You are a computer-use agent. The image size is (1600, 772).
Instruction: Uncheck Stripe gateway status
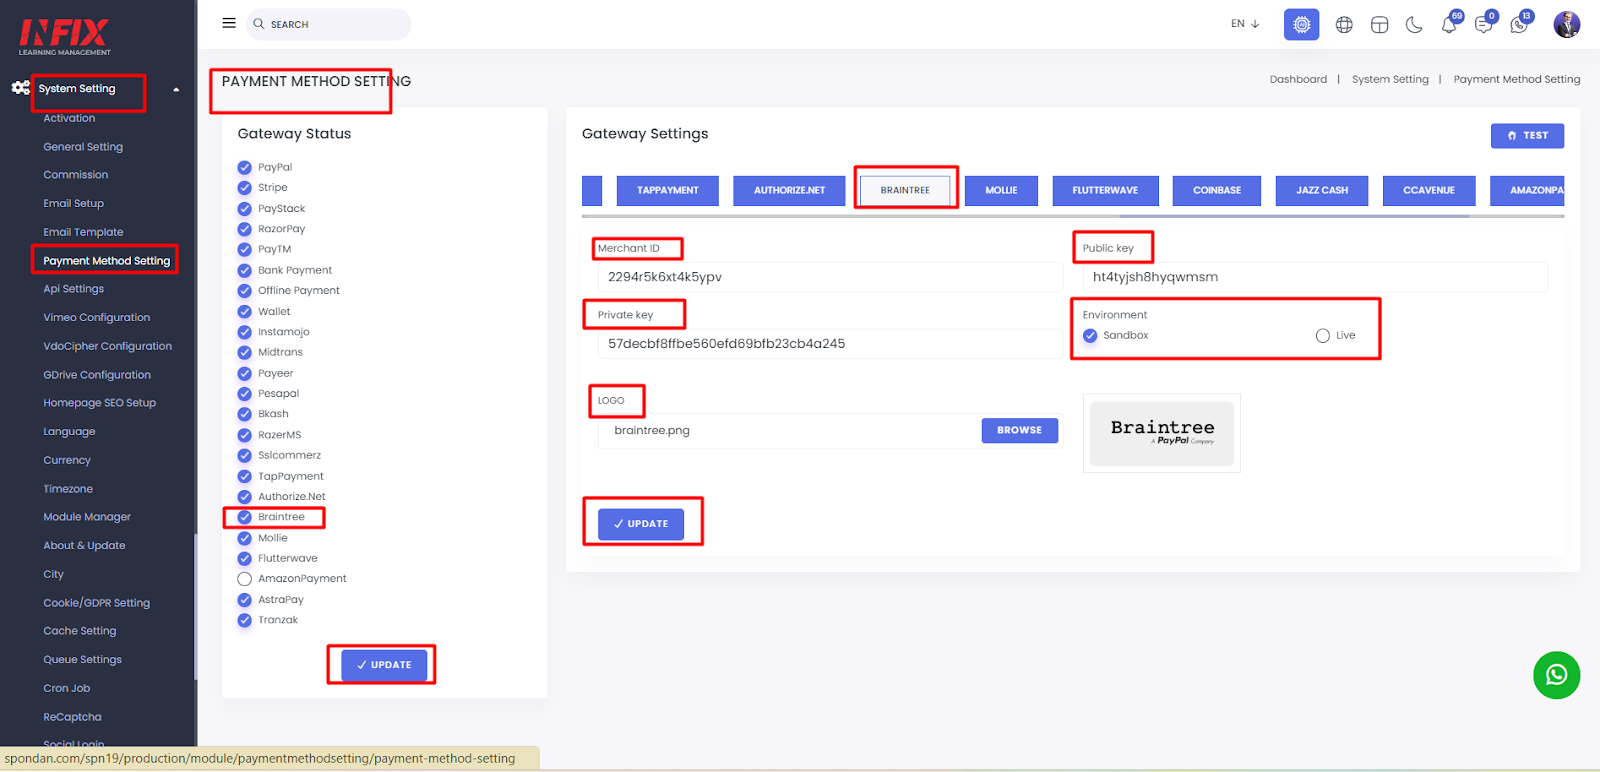click(244, 187)
